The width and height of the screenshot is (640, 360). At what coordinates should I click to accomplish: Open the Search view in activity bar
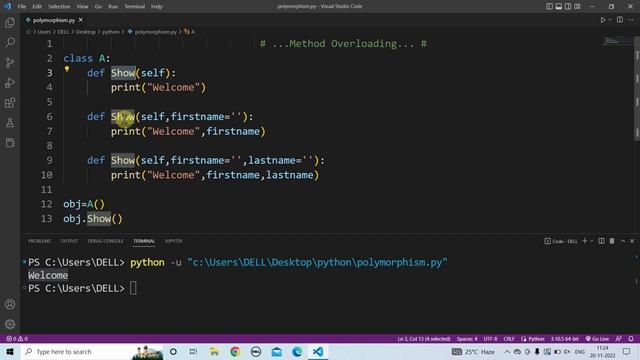click(x=10, y=42)
